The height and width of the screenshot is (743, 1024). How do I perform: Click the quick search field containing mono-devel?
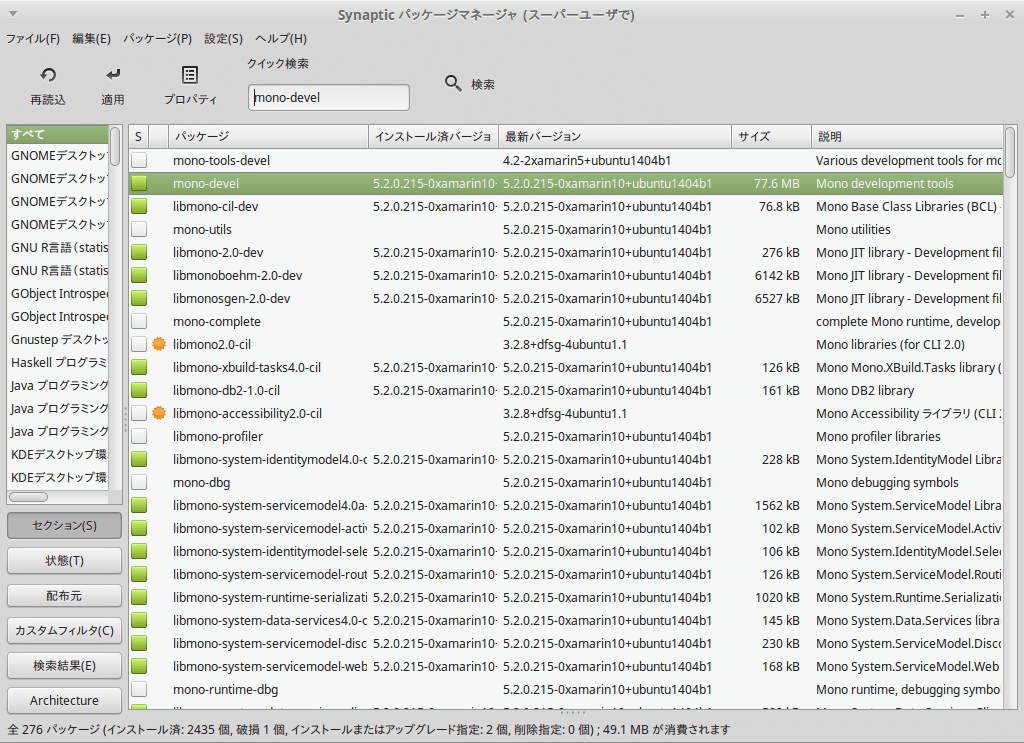tap(328, 97)
